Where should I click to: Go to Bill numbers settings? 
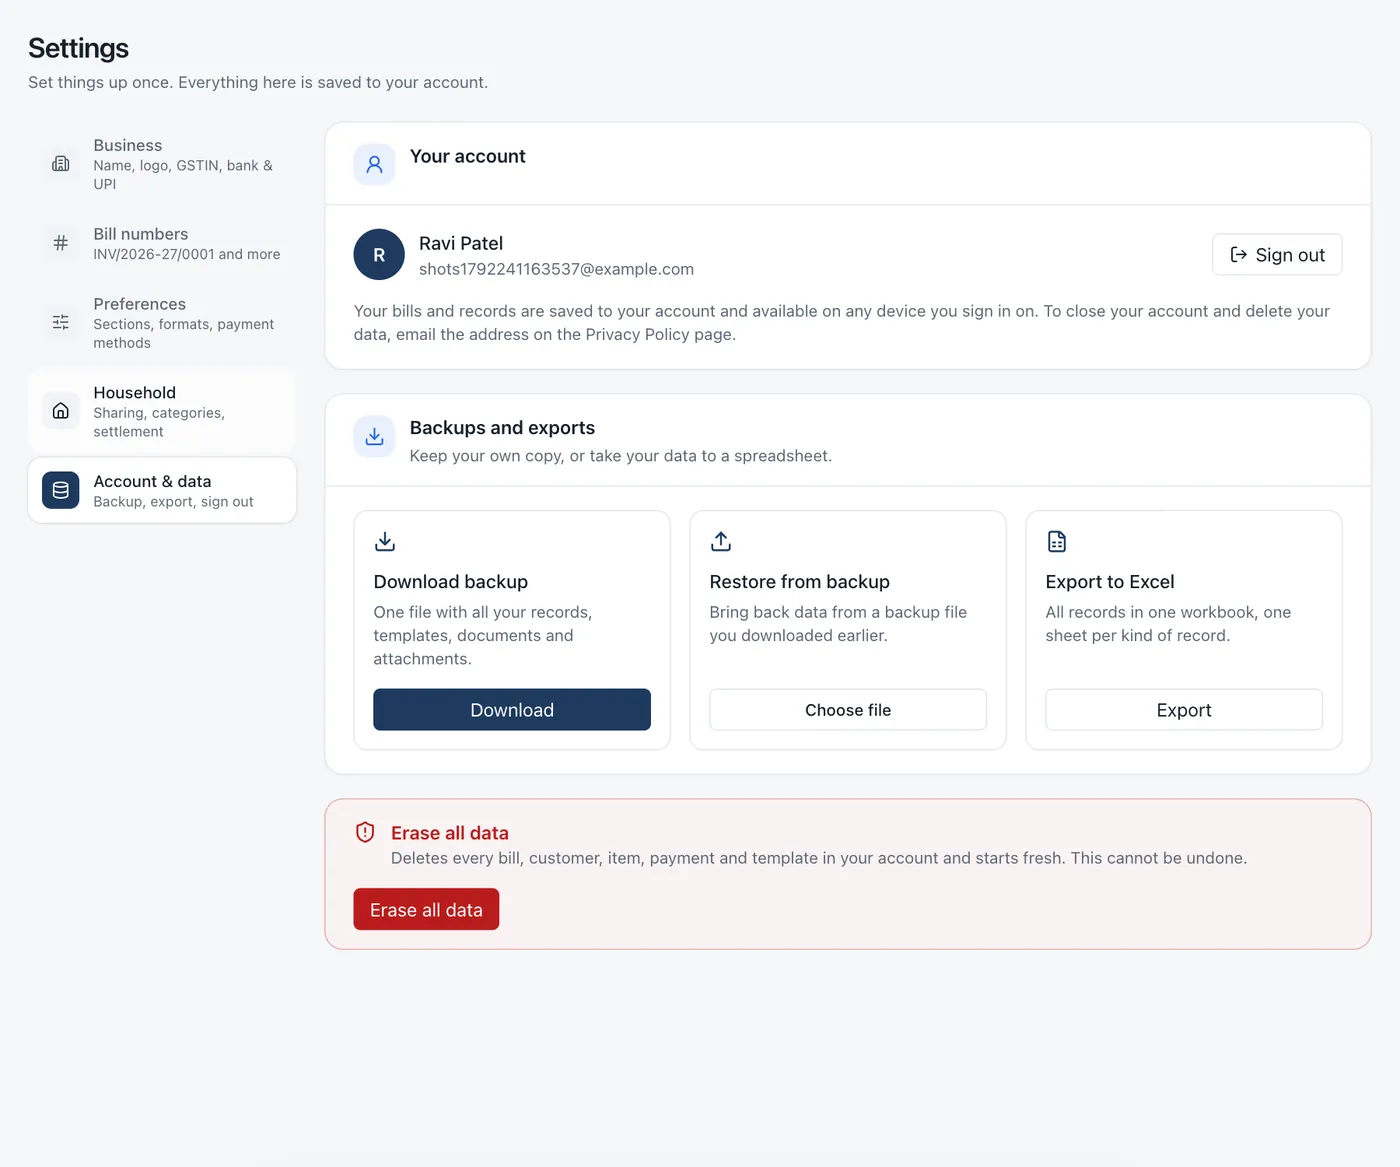[x=162, y=243]
